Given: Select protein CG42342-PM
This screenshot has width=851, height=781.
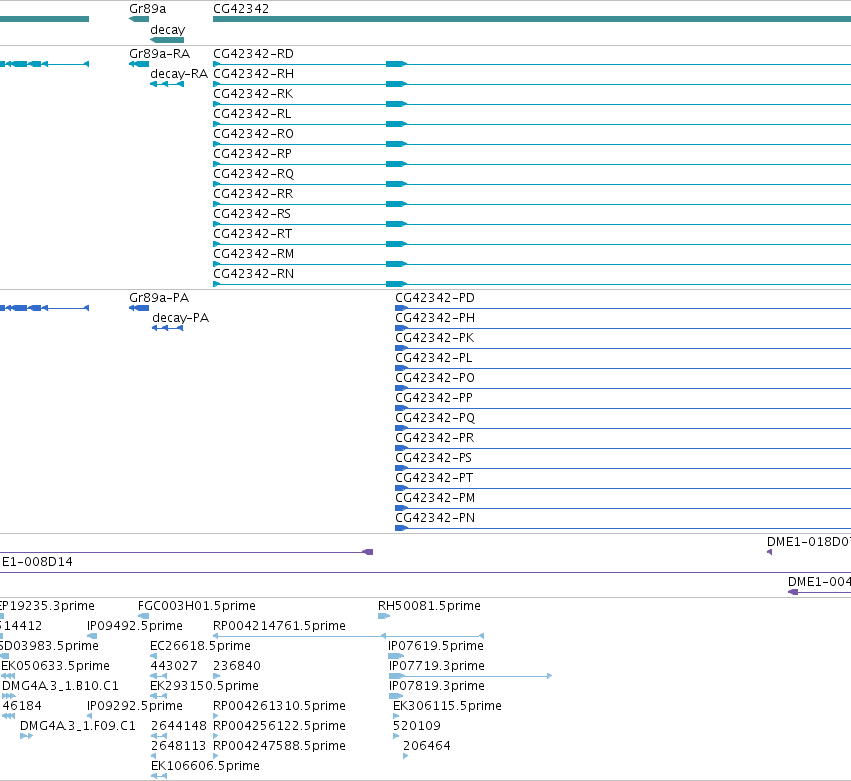Looking at the screenshot, I should tap(435, 498).
